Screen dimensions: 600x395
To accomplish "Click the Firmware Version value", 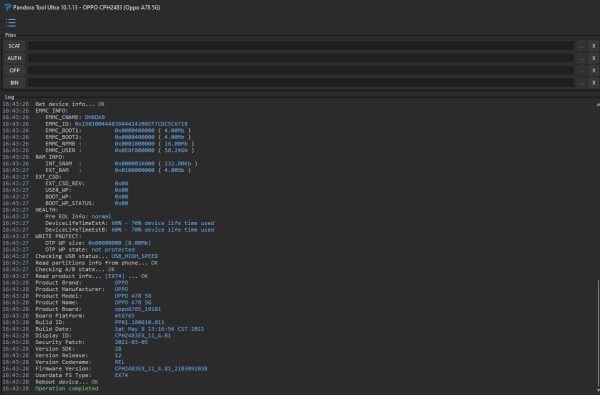I will tap(161, 369).
